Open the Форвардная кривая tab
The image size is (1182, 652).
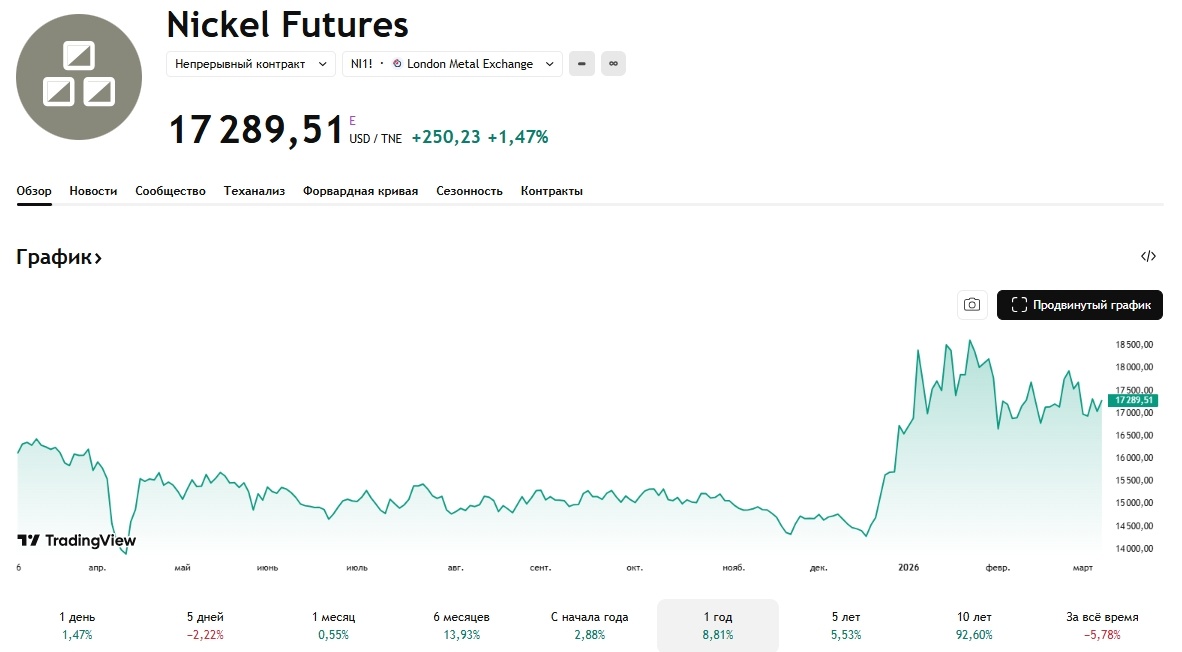360,191
